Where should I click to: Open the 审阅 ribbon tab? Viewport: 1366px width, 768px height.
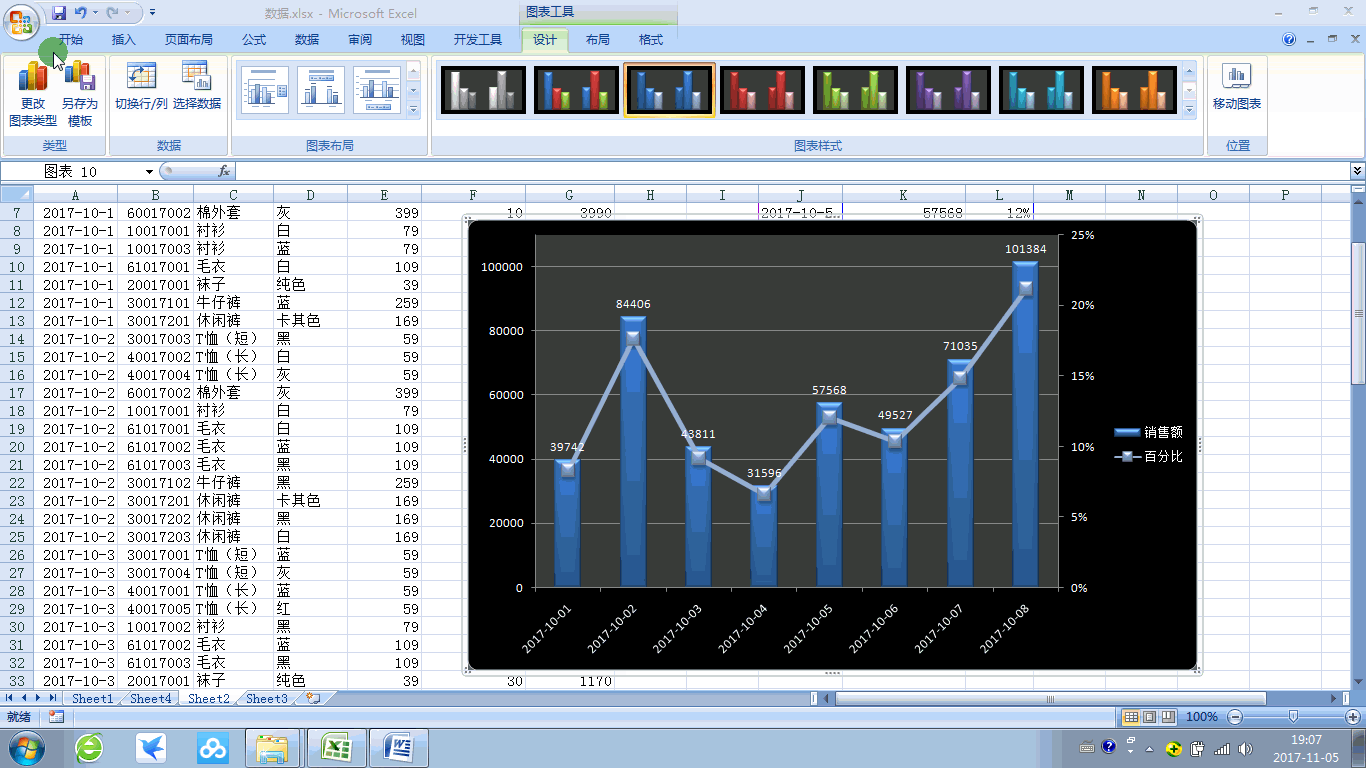coord(360,40)
